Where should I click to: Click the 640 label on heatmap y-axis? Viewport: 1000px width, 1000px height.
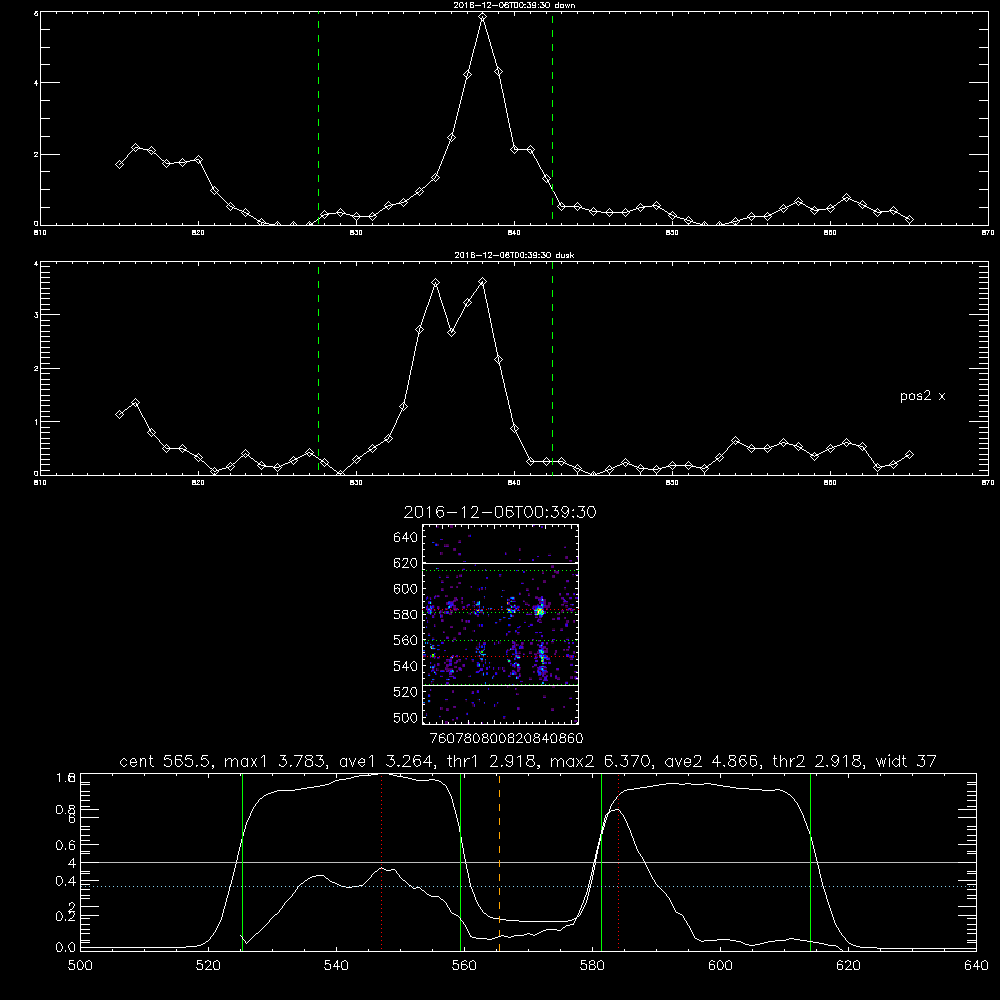(x=405, y=538)
